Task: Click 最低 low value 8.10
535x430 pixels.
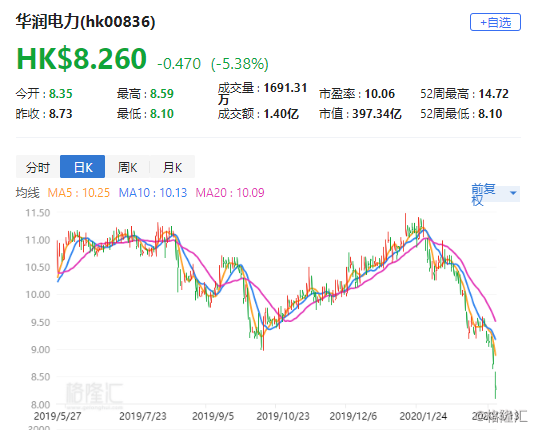Action: point(162,114)
